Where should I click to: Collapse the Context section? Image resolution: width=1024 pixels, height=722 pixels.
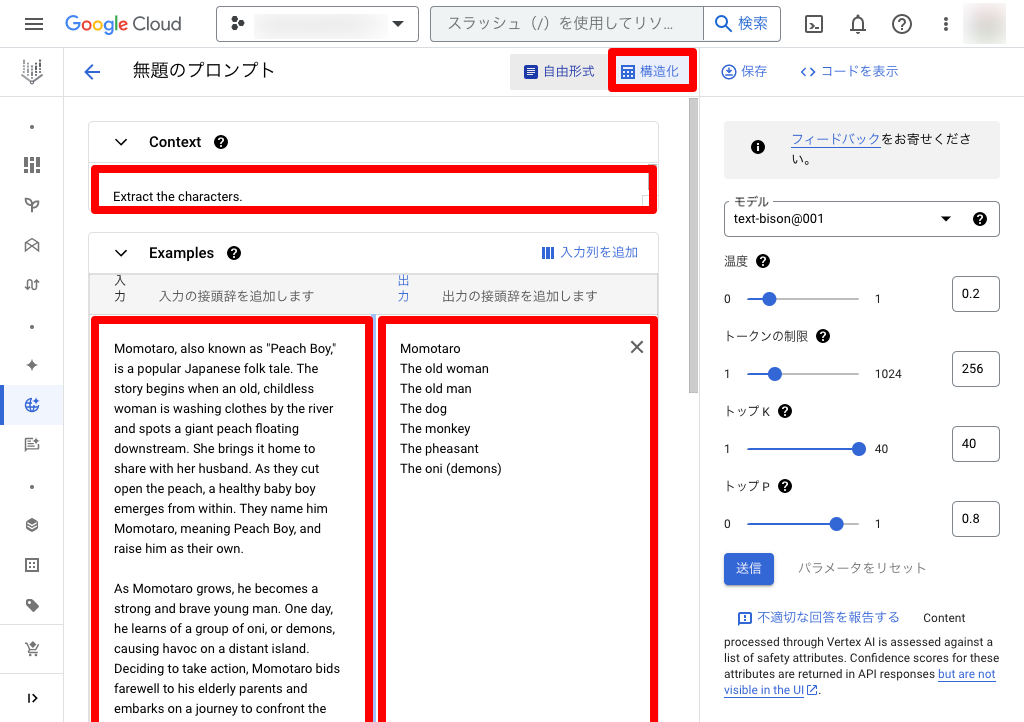[x=121, y=142]
